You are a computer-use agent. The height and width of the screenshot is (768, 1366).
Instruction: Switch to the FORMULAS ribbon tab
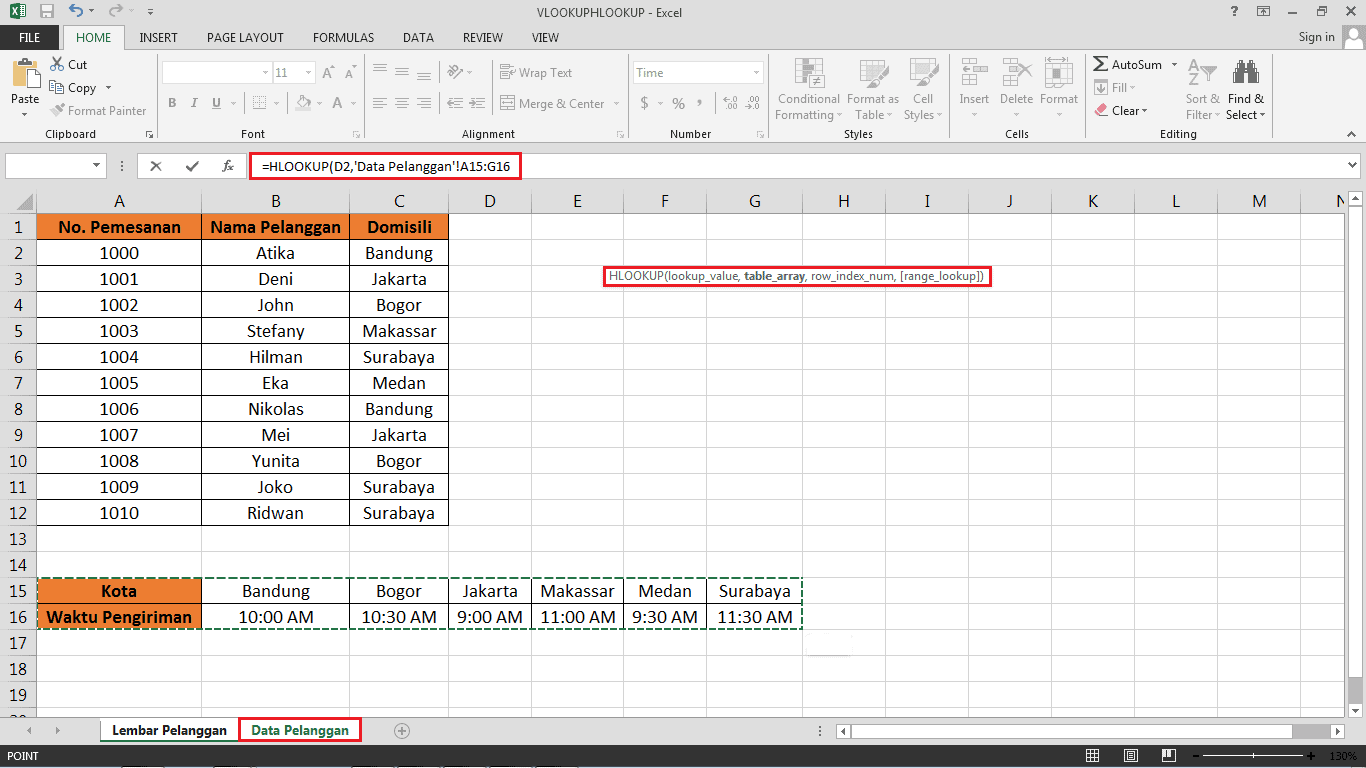coord(343,37)
